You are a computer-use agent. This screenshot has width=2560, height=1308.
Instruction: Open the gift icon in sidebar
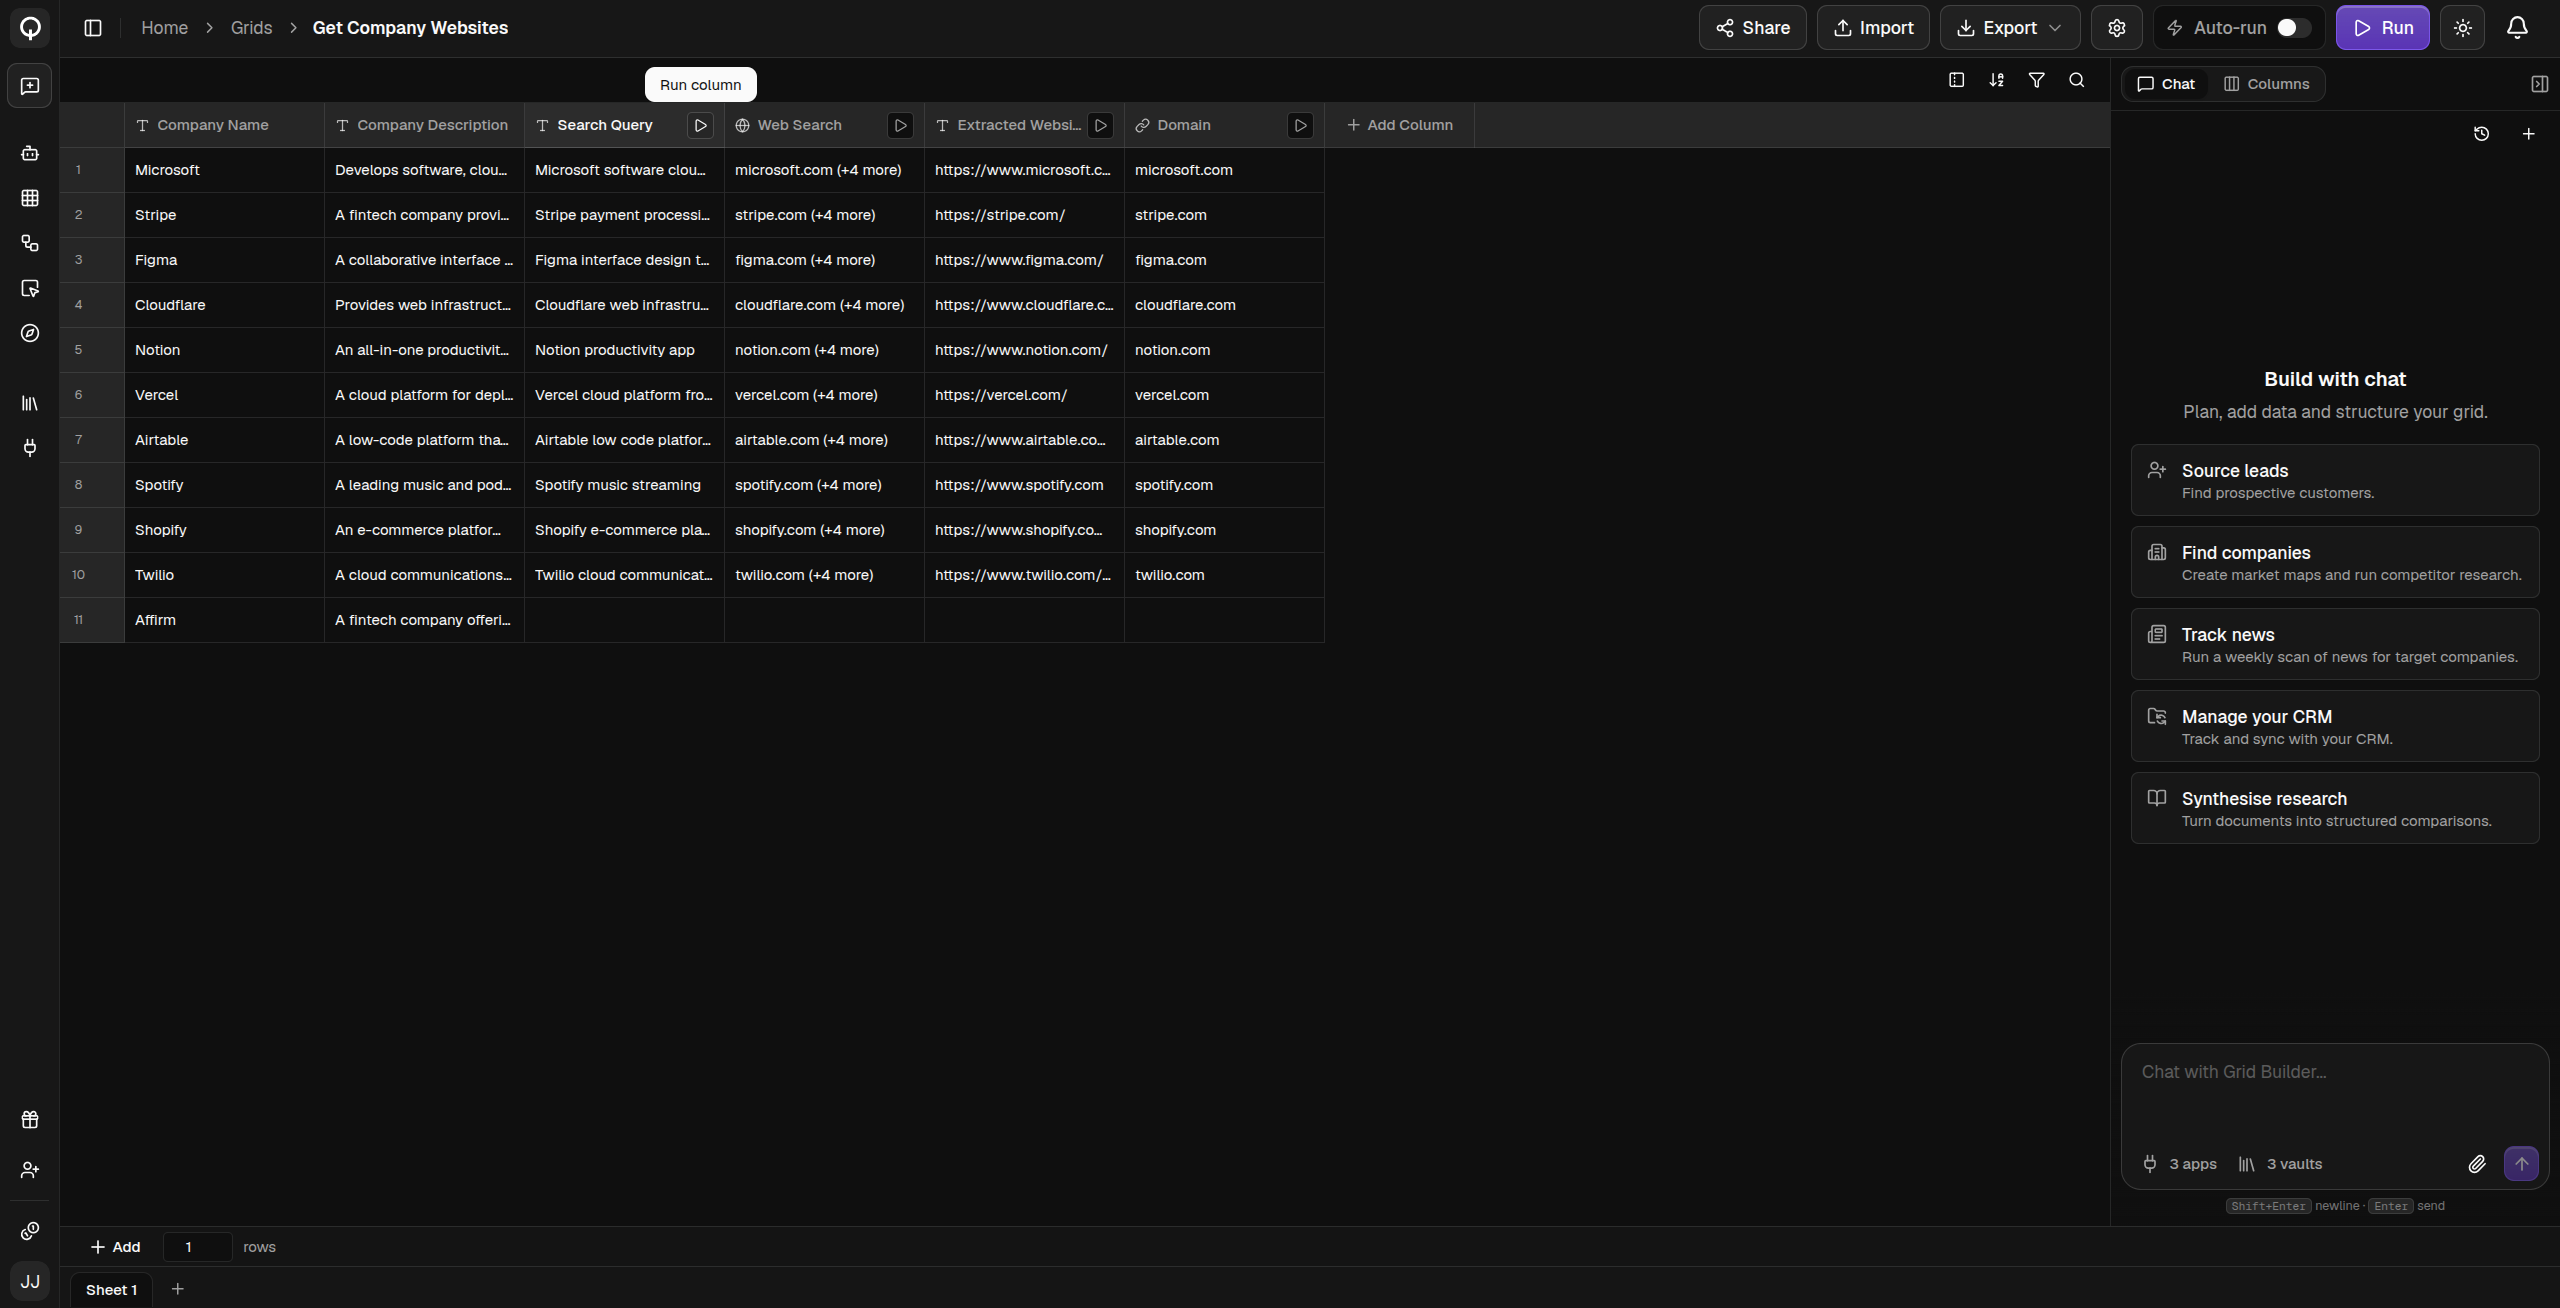click(30, 1120)
